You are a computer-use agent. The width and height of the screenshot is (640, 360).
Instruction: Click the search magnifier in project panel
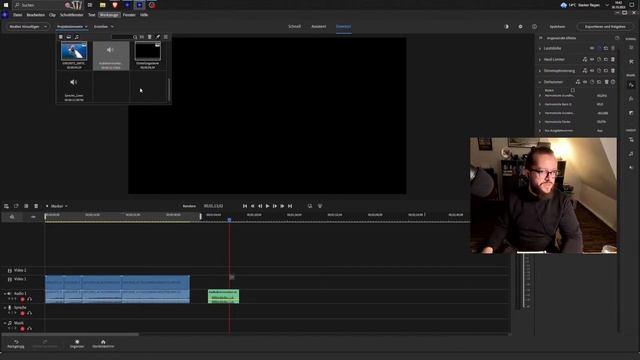coord(135,37)
